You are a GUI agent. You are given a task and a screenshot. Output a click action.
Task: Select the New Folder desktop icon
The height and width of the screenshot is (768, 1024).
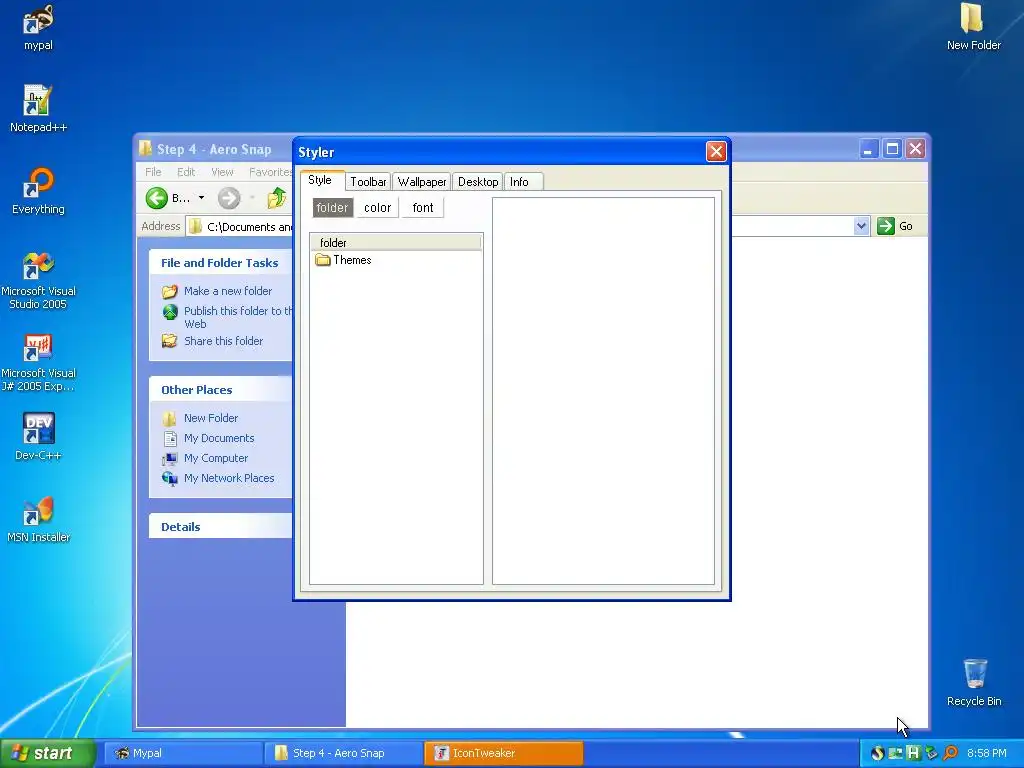[973, 27]
